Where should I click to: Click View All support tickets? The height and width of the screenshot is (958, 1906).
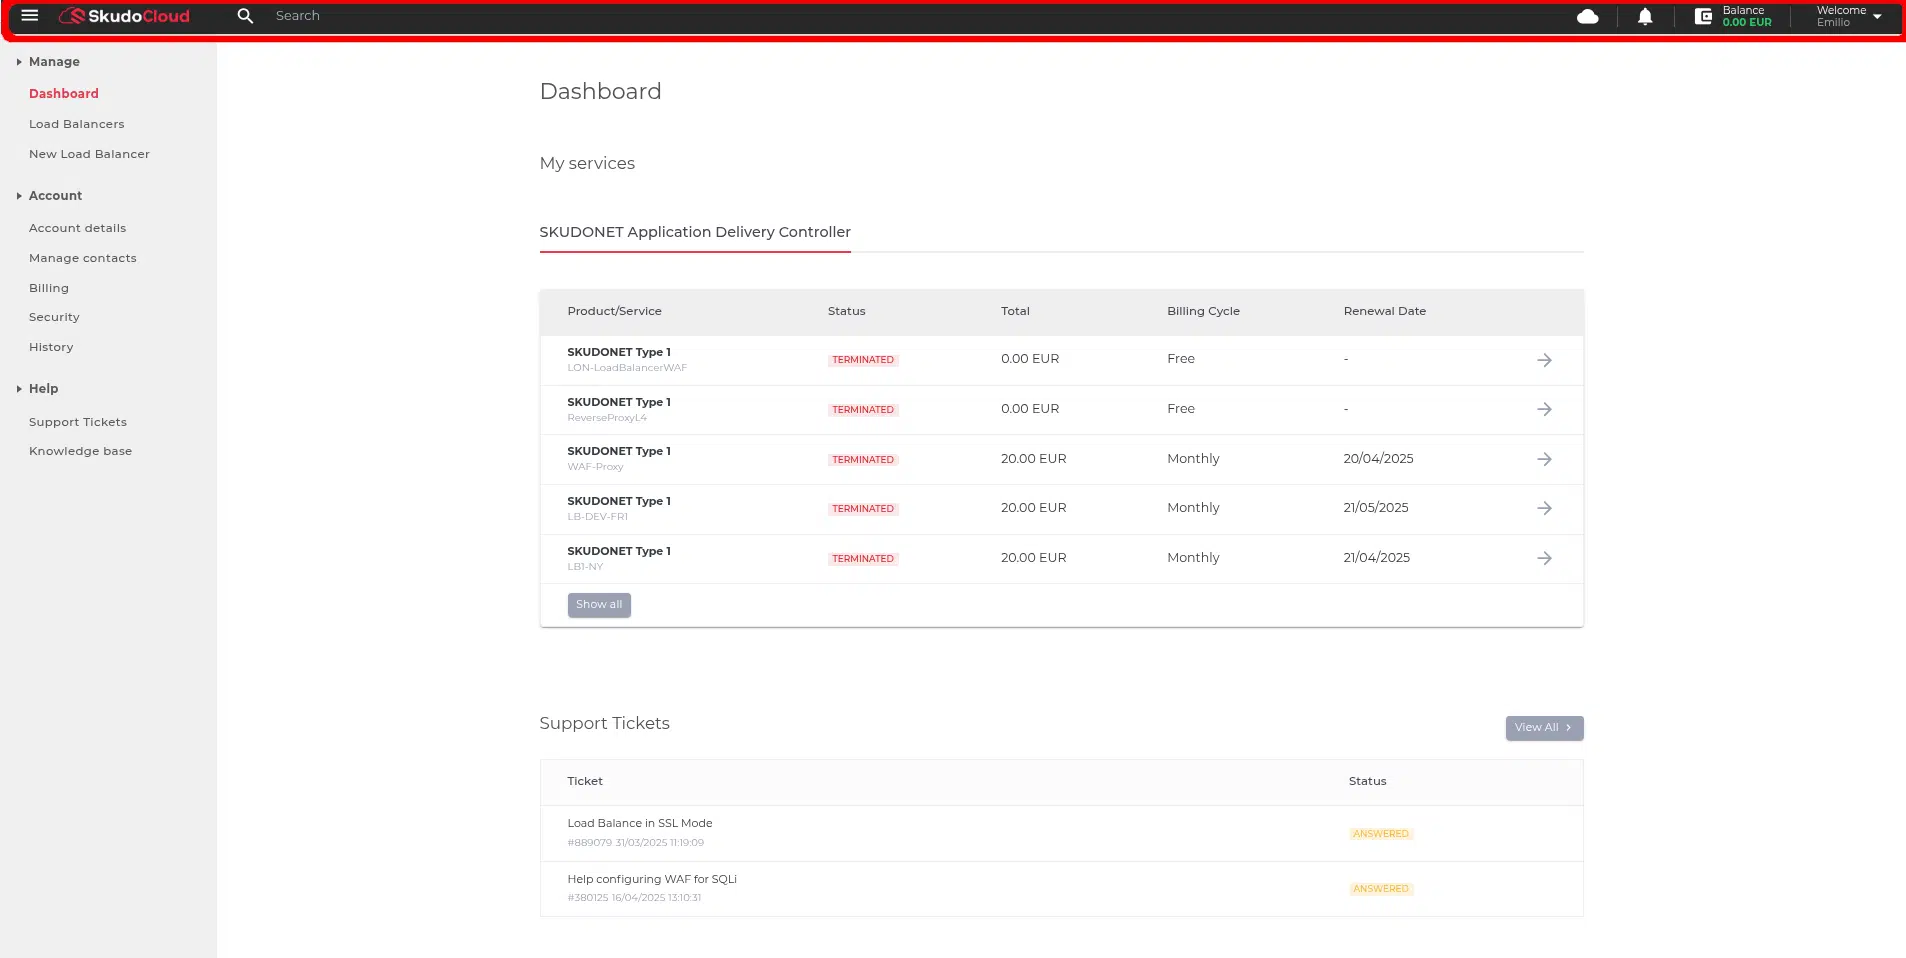[1544, 728]
